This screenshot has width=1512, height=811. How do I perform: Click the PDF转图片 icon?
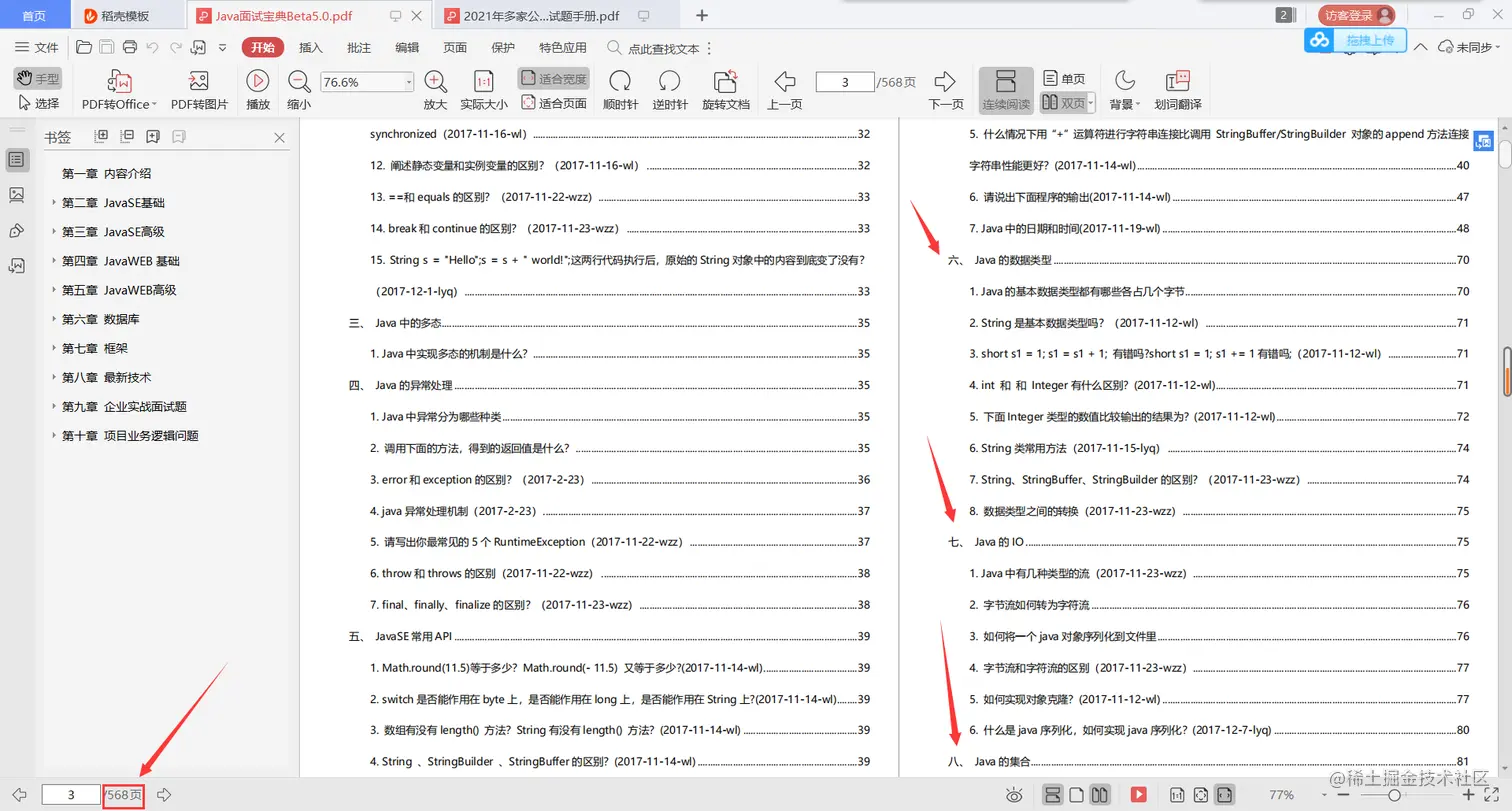[199, 82]
